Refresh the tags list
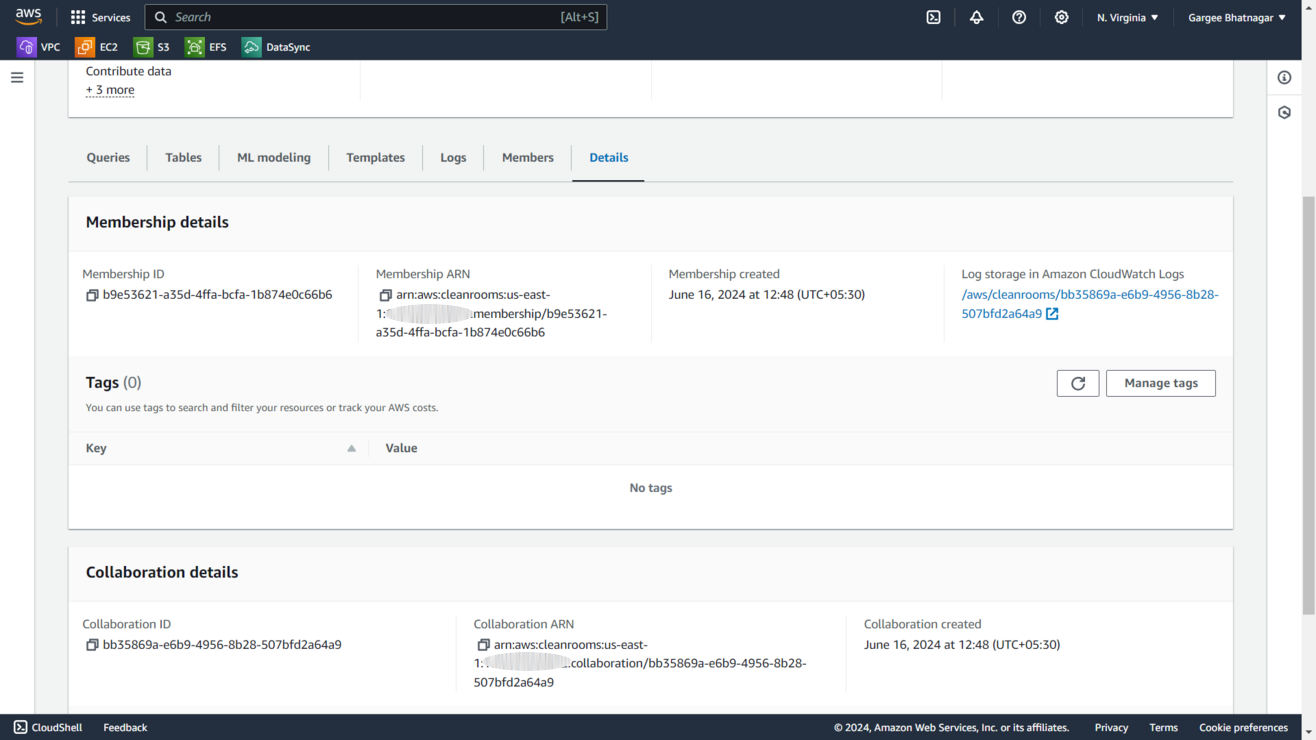 1077,383
